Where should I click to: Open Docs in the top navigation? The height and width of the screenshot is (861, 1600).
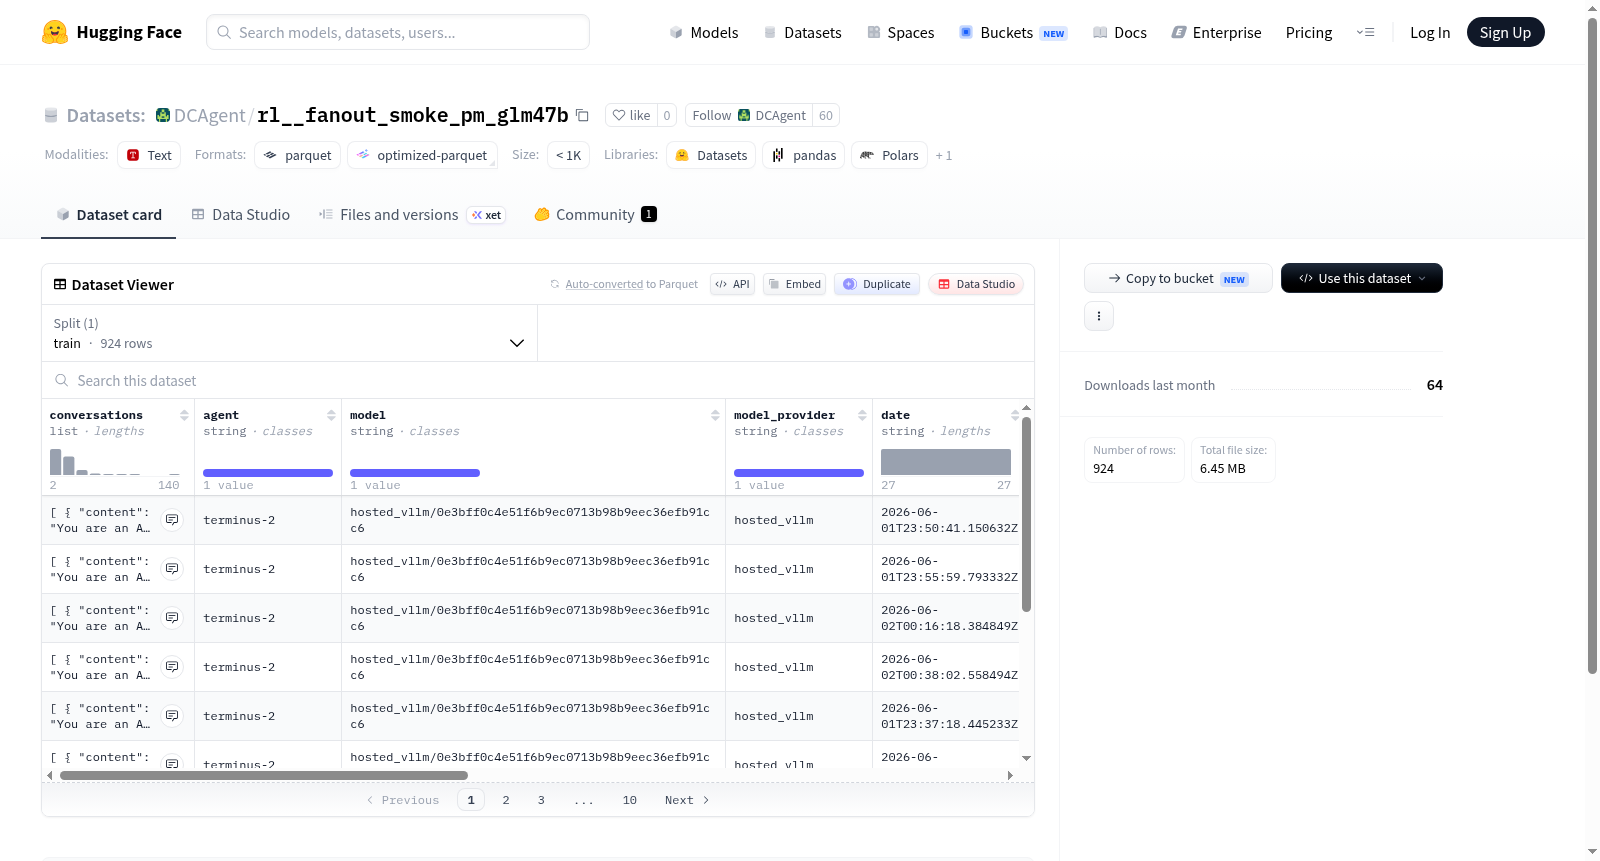coord(1120,33)
